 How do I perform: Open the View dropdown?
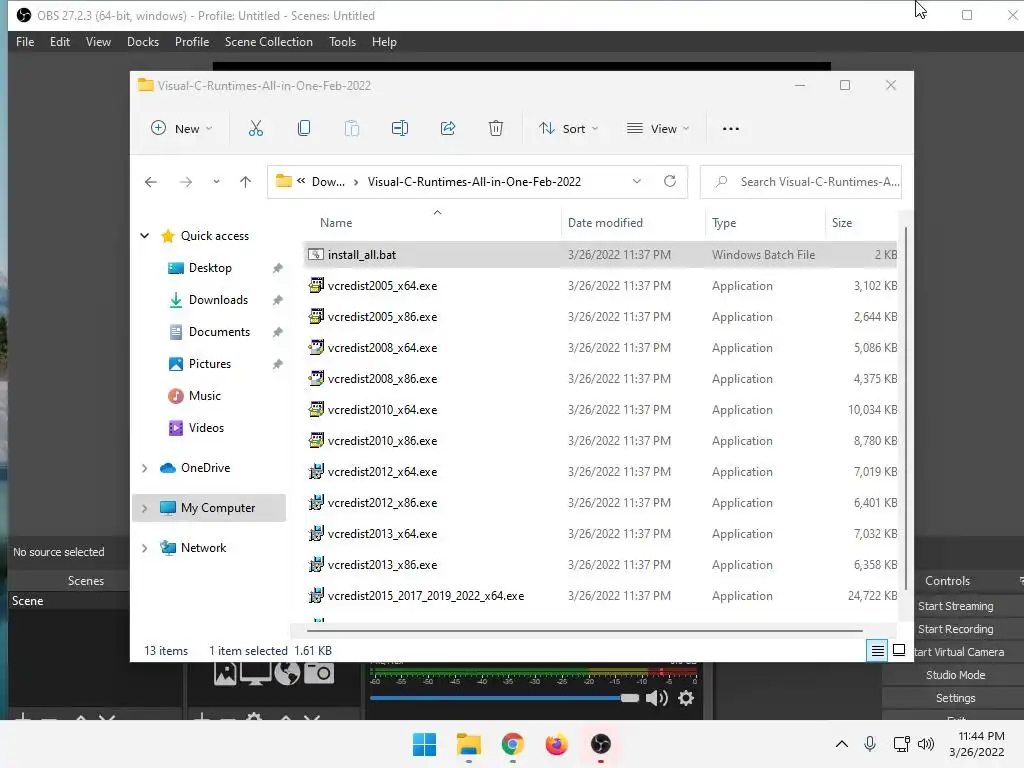pos(658,129)
